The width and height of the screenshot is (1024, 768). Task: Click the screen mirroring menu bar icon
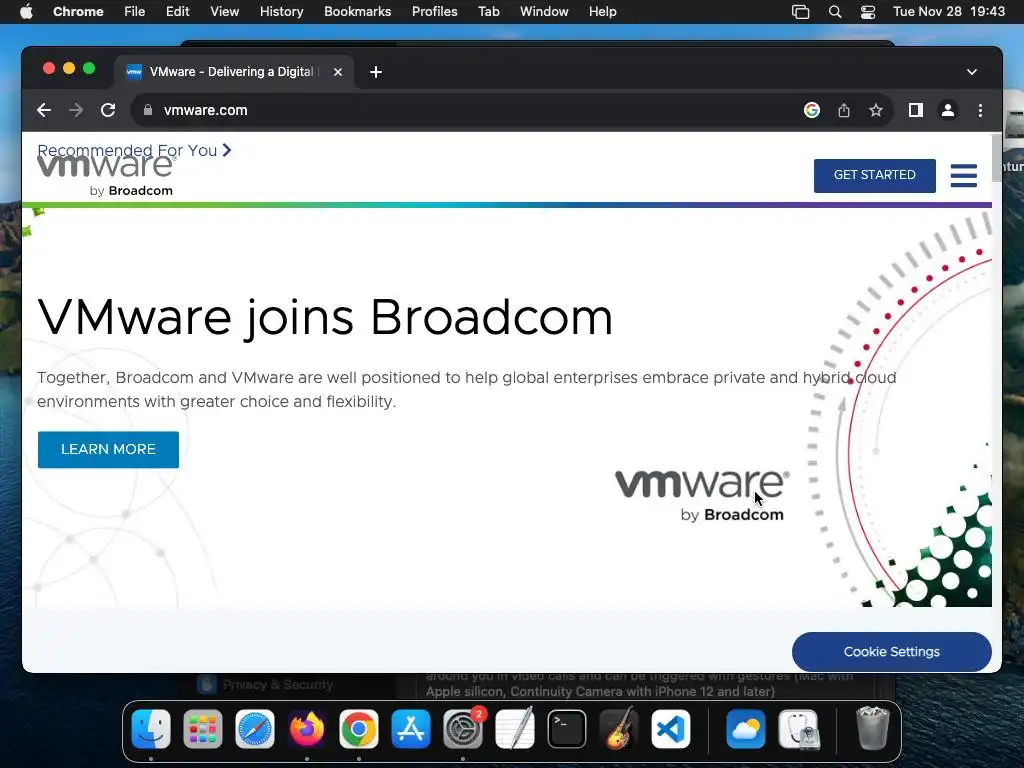click(x=800, y=12)
